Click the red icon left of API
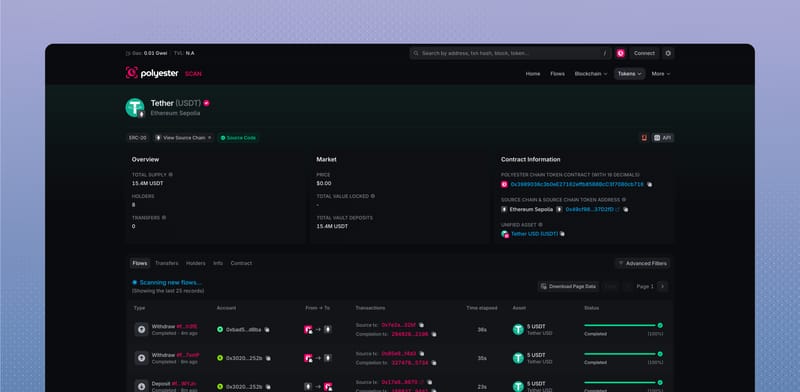The image size is (800, 392). pyautogui.click(x=644, y=138)
